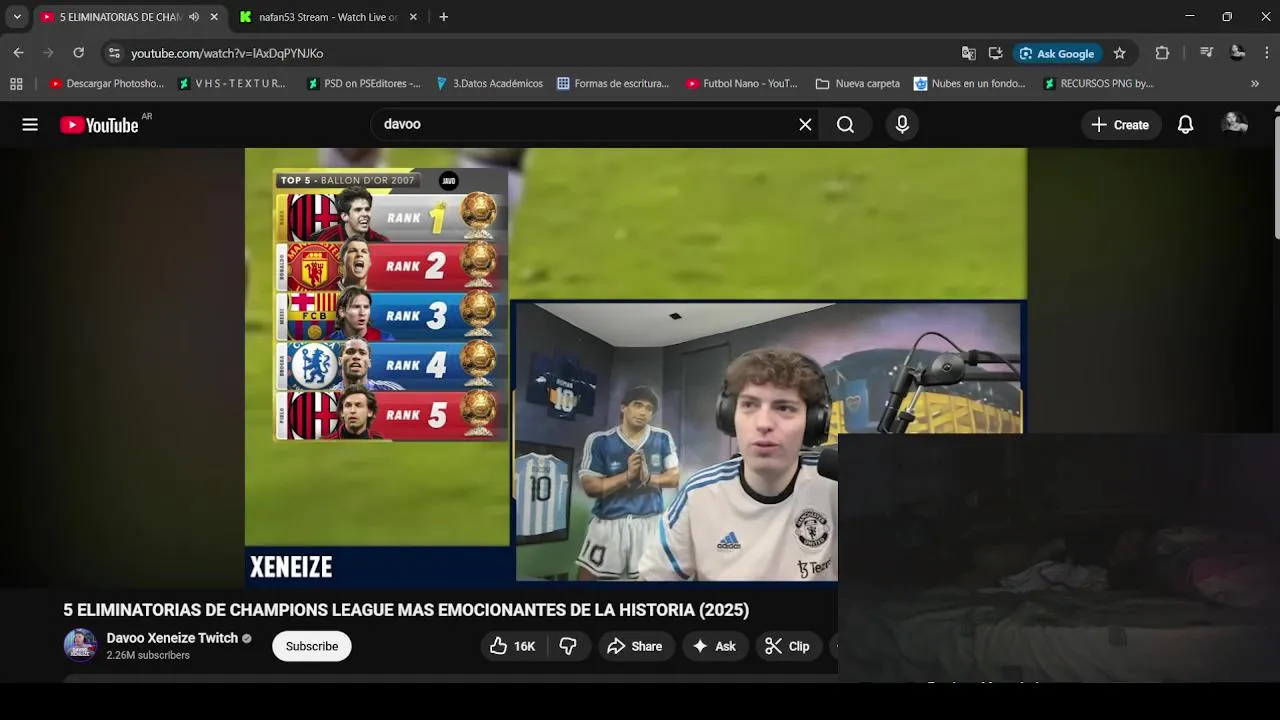Screen dimensions: 1280x720
Task: Click the address bar URL
Action: 227,53
